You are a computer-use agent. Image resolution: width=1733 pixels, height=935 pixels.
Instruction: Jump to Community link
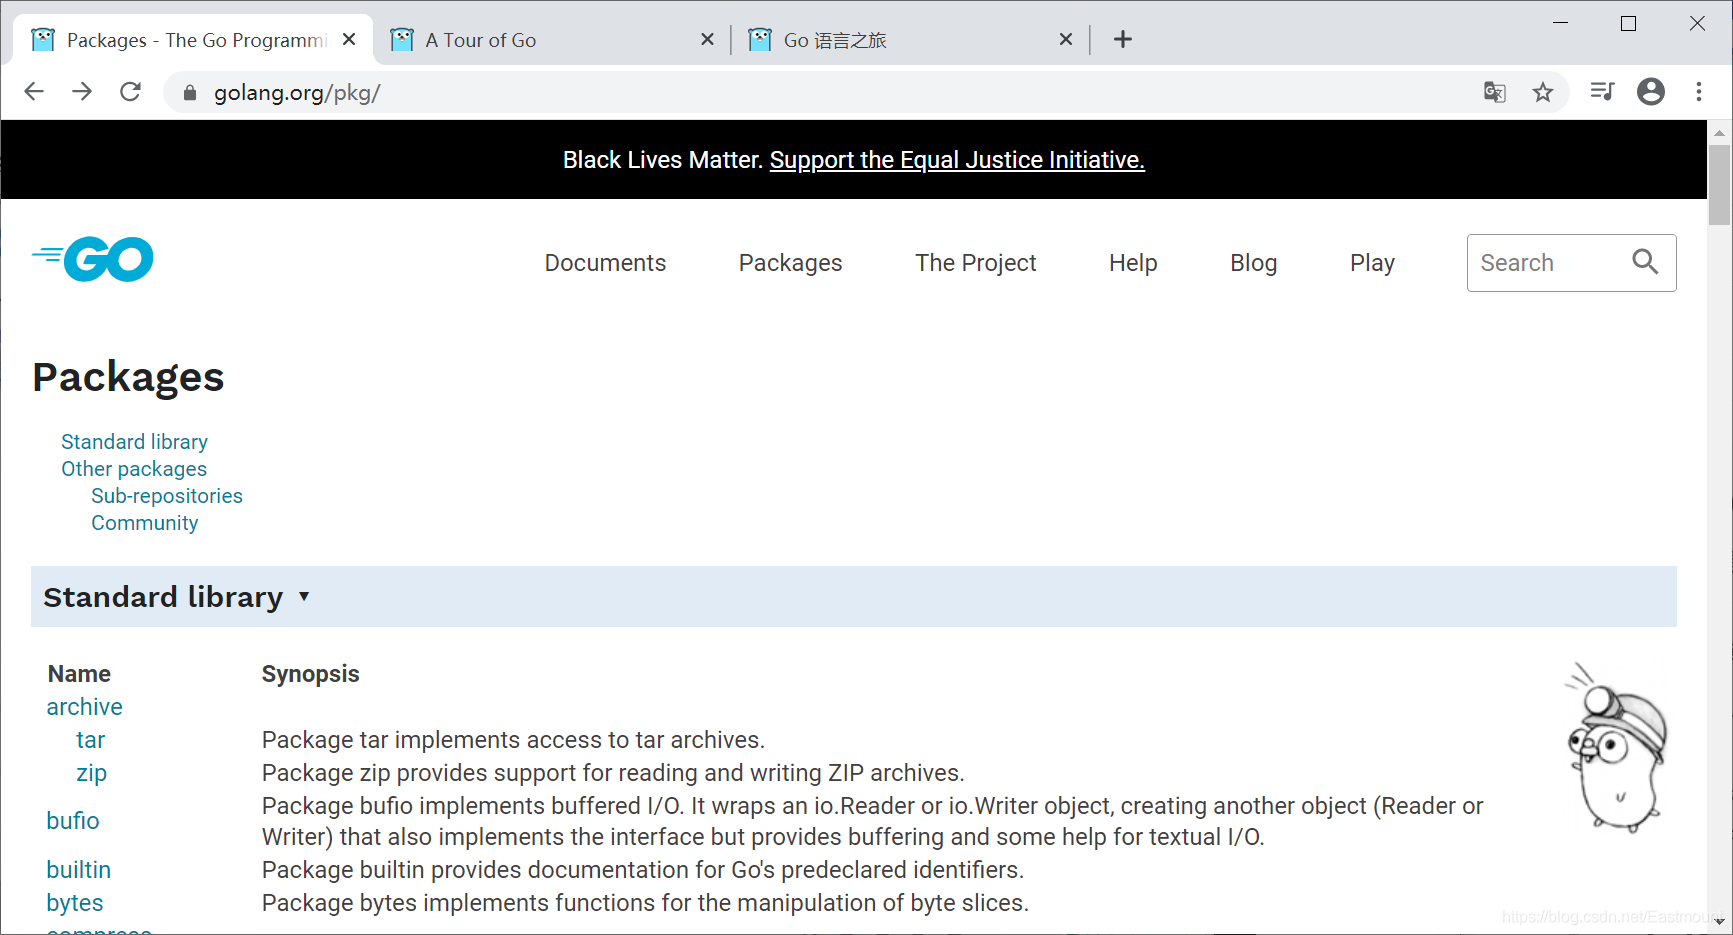[145, 523]
